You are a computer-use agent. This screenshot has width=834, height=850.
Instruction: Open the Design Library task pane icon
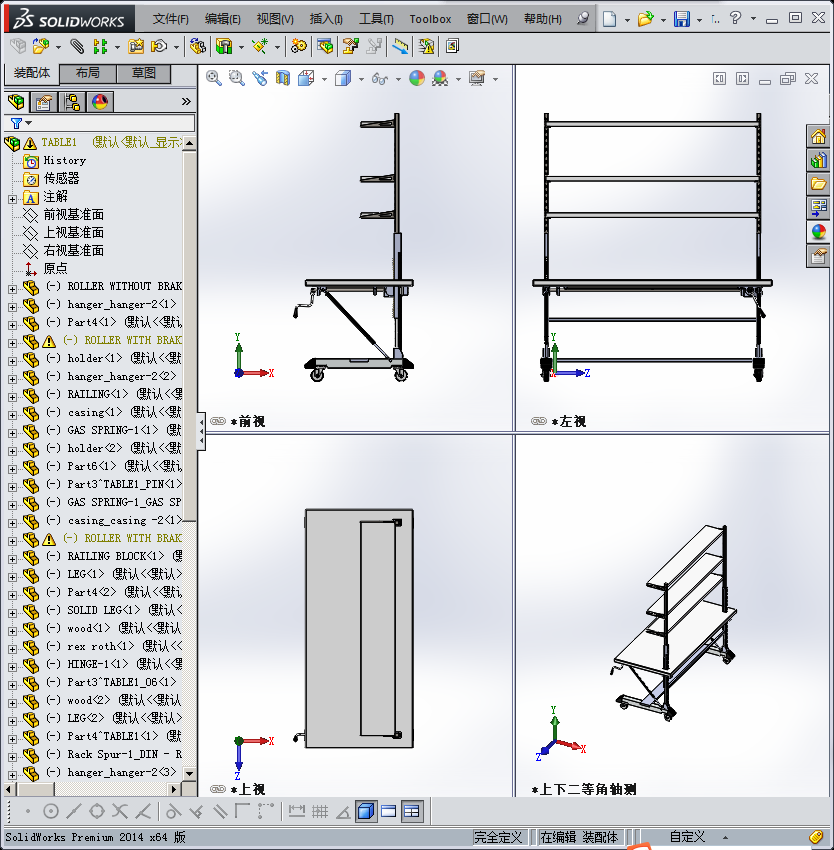coord(818,160)
